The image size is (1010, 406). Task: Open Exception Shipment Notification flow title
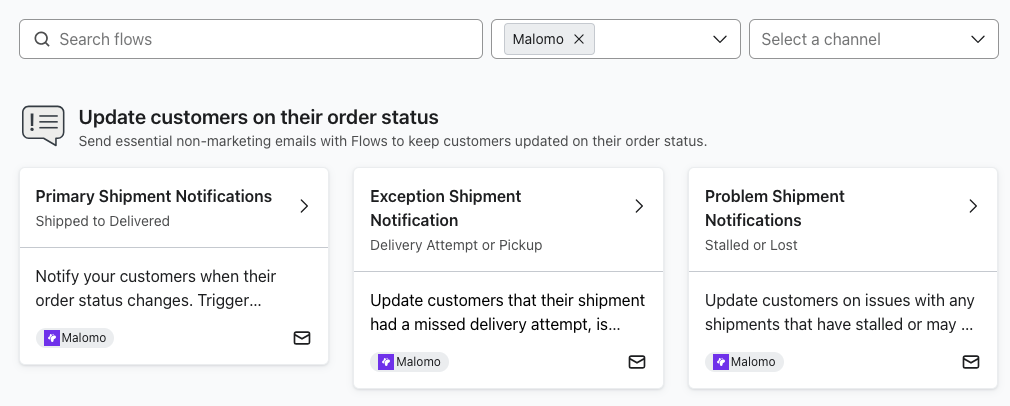point(445,208)
